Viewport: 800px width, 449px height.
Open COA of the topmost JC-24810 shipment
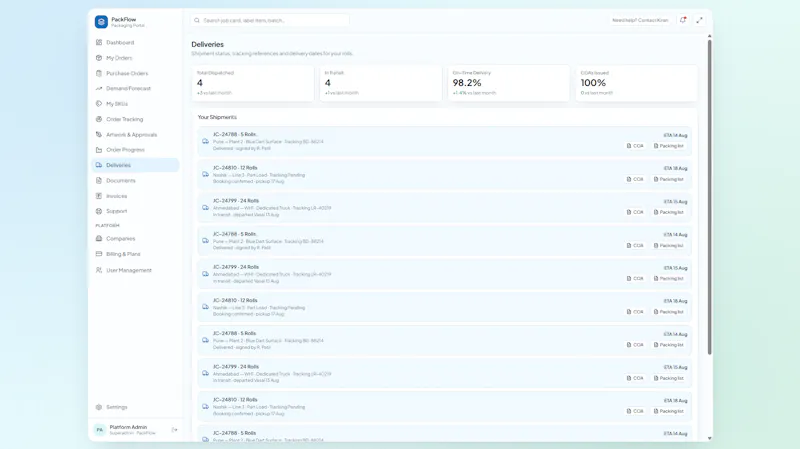(x=635, y=179)
